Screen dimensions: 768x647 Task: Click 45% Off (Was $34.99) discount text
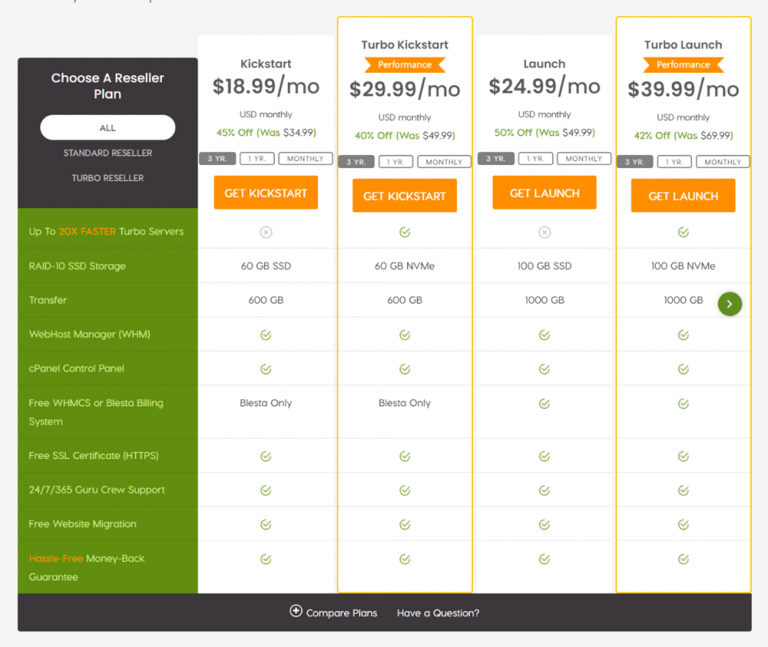pyautogui.click(x=266, y=133)
